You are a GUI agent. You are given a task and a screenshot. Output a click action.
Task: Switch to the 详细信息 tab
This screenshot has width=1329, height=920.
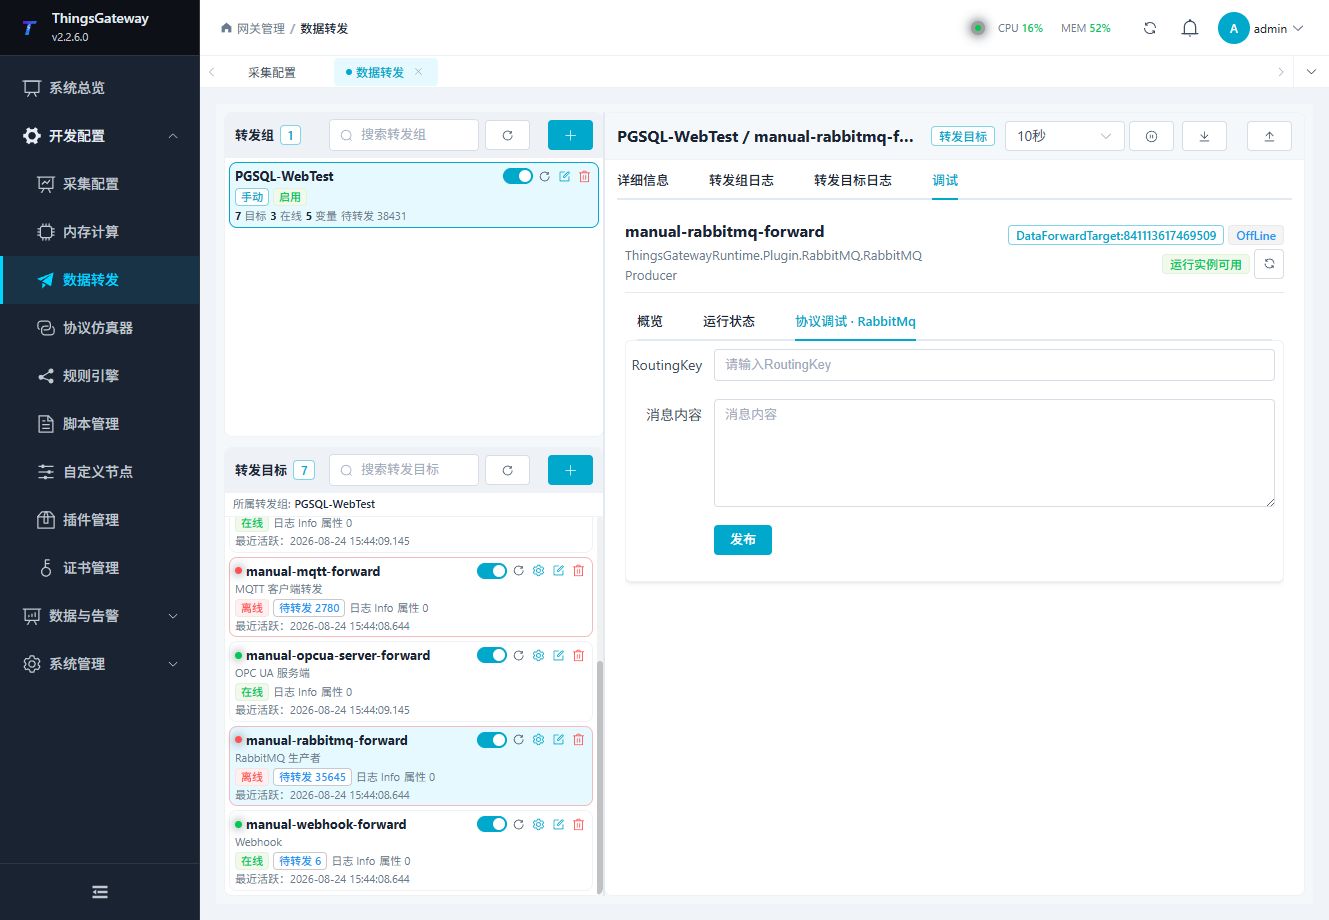[x=643, y=180]
